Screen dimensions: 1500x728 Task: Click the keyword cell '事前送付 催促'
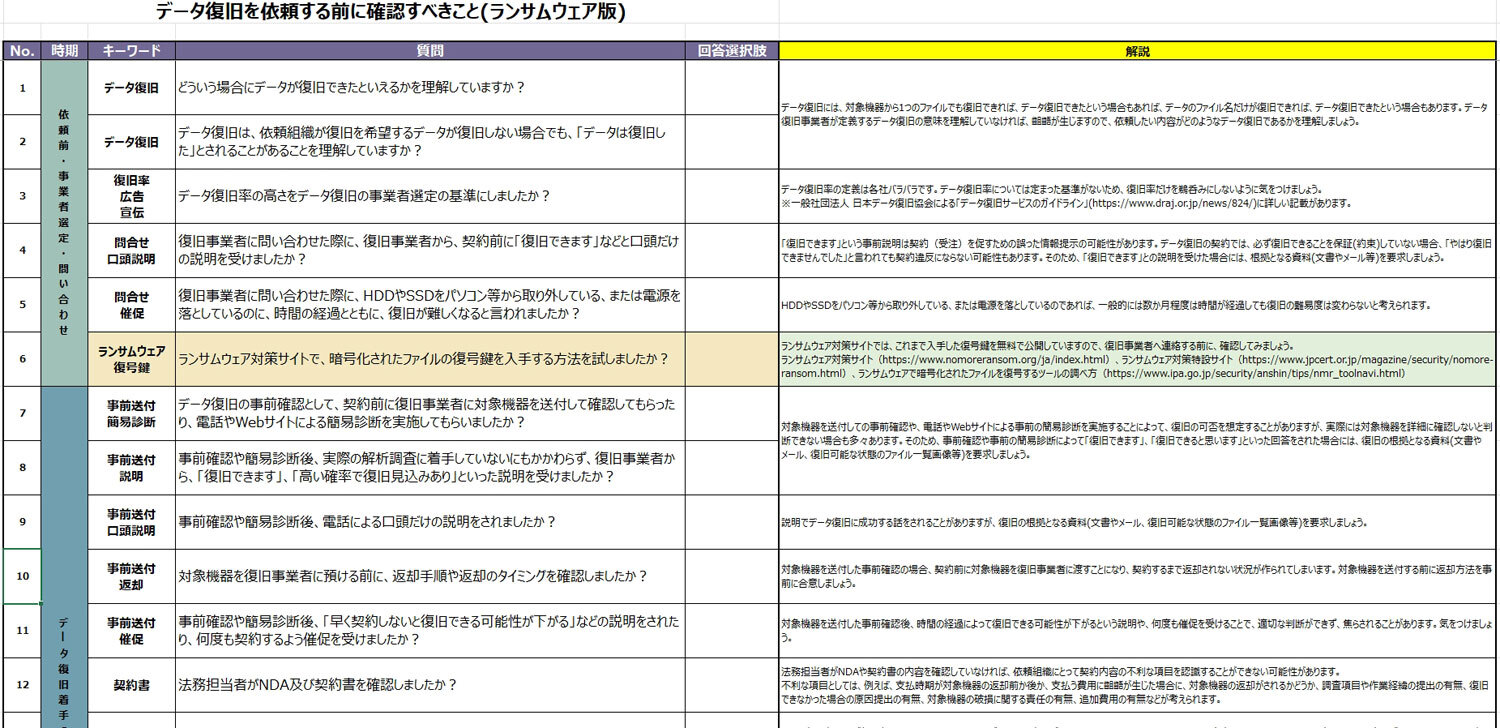coord(131,630)
